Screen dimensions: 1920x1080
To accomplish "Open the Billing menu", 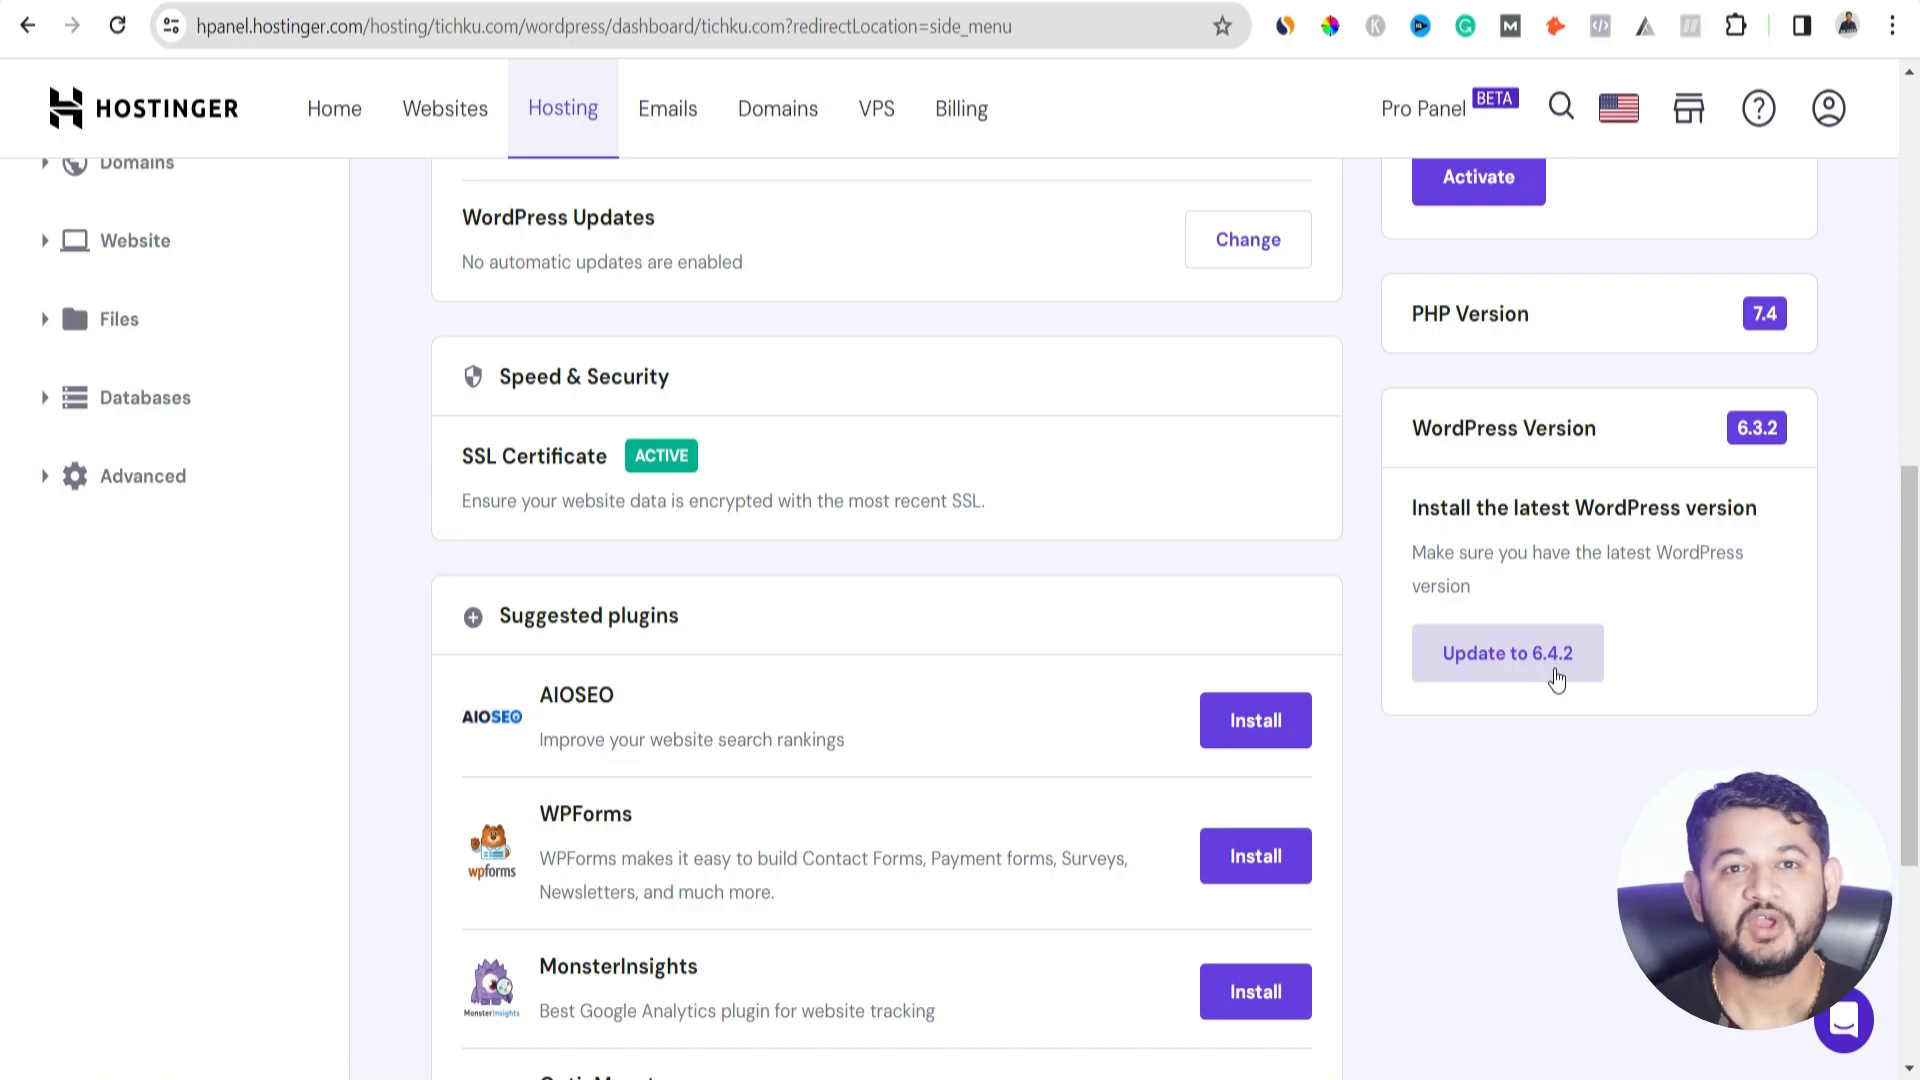I will click(961, 108).
